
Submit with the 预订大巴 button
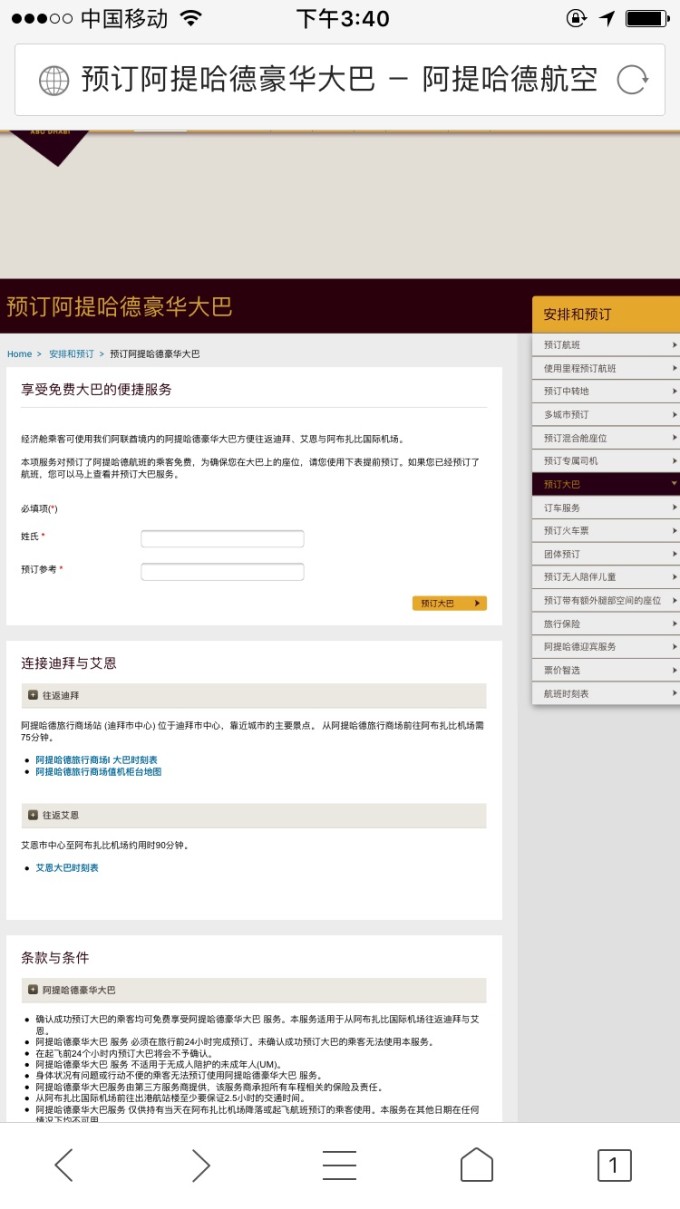pos(449,603)
